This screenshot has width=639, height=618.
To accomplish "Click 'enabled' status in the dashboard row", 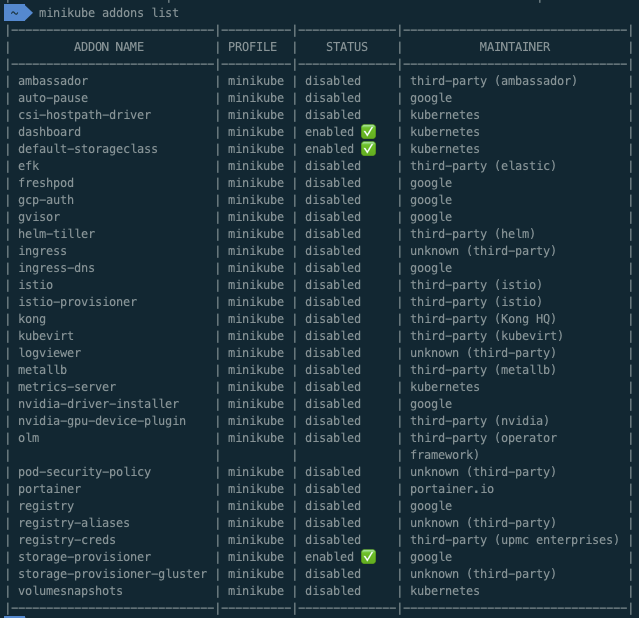I will (329, 132).
